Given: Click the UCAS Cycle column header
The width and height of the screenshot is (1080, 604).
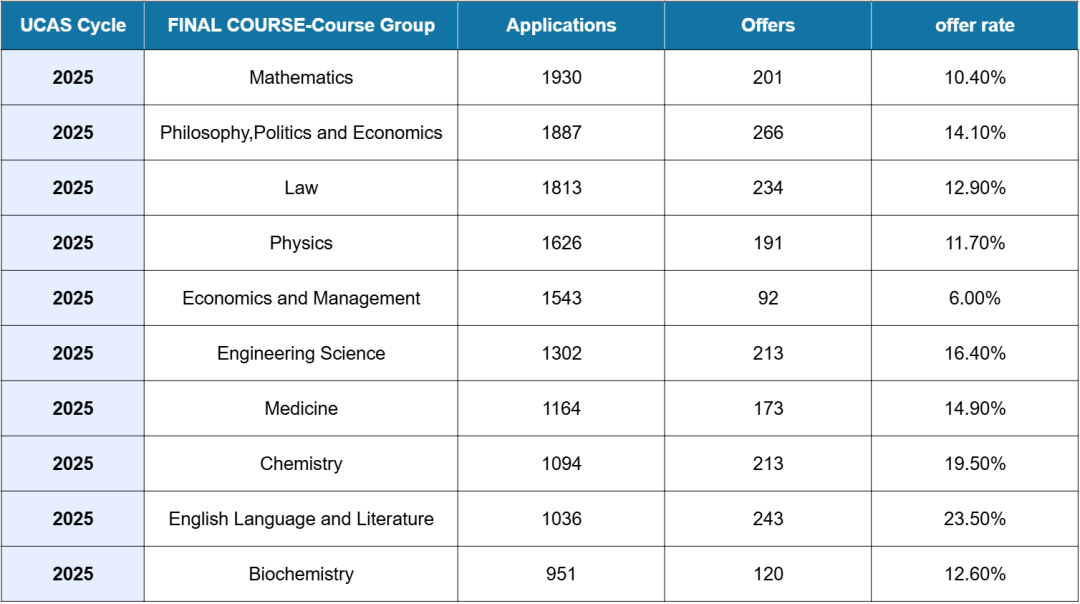Looking at the screenshot, I should [x=73, y=26].
